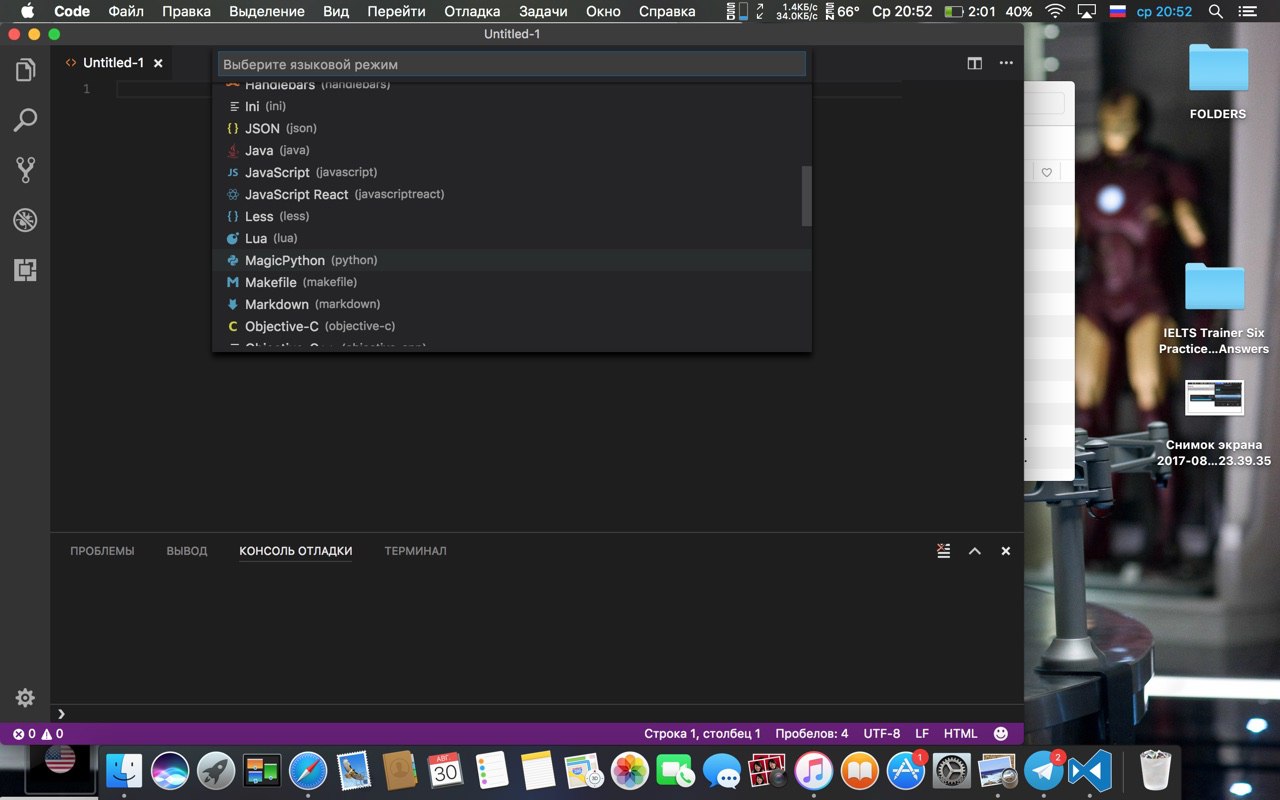Screen dimensions: 1280x800
Task: Open the Правка menu
Action: (x=186, y=12)
